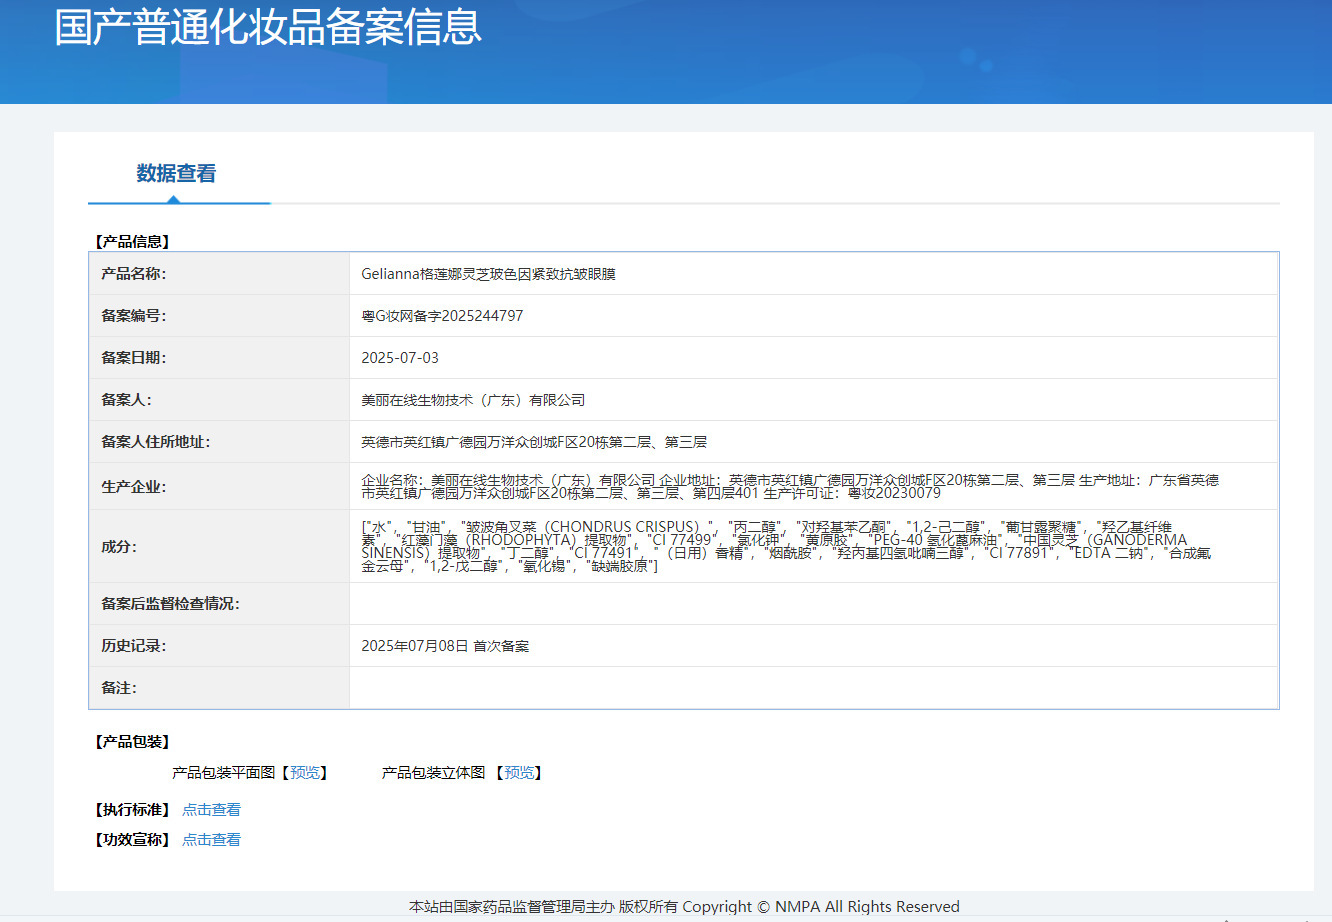Click the 【产品包装】 section heading
The image size is (1332, 922).
pyautogui.click(x=133, y=742)
